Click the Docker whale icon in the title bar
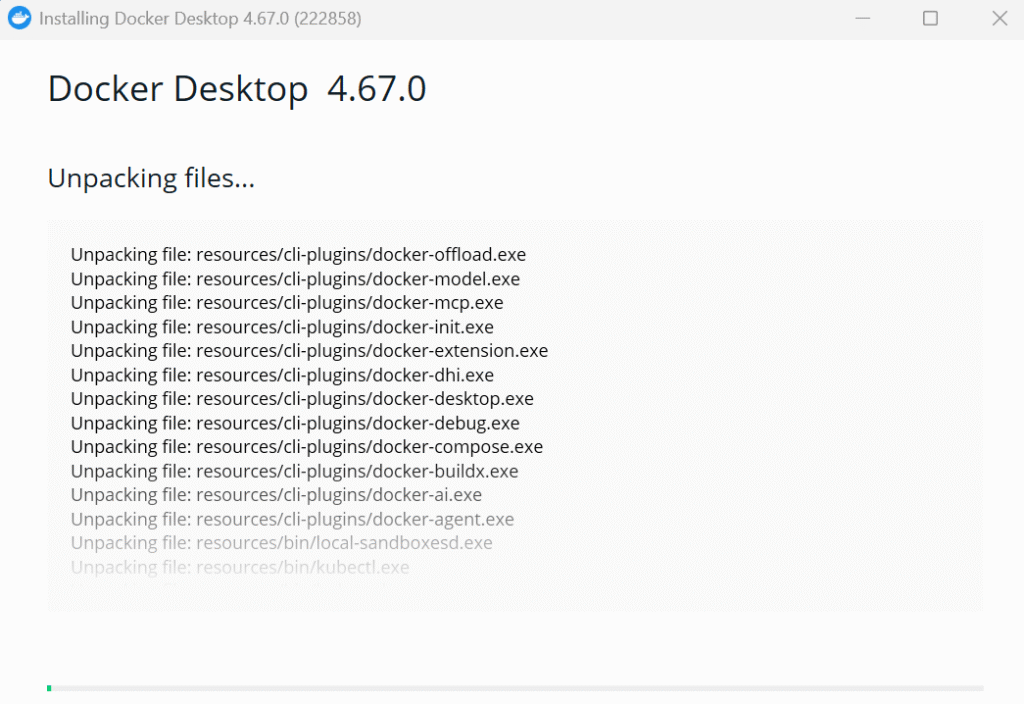This screenshot has width=1024, height=704. click(19, 18)
